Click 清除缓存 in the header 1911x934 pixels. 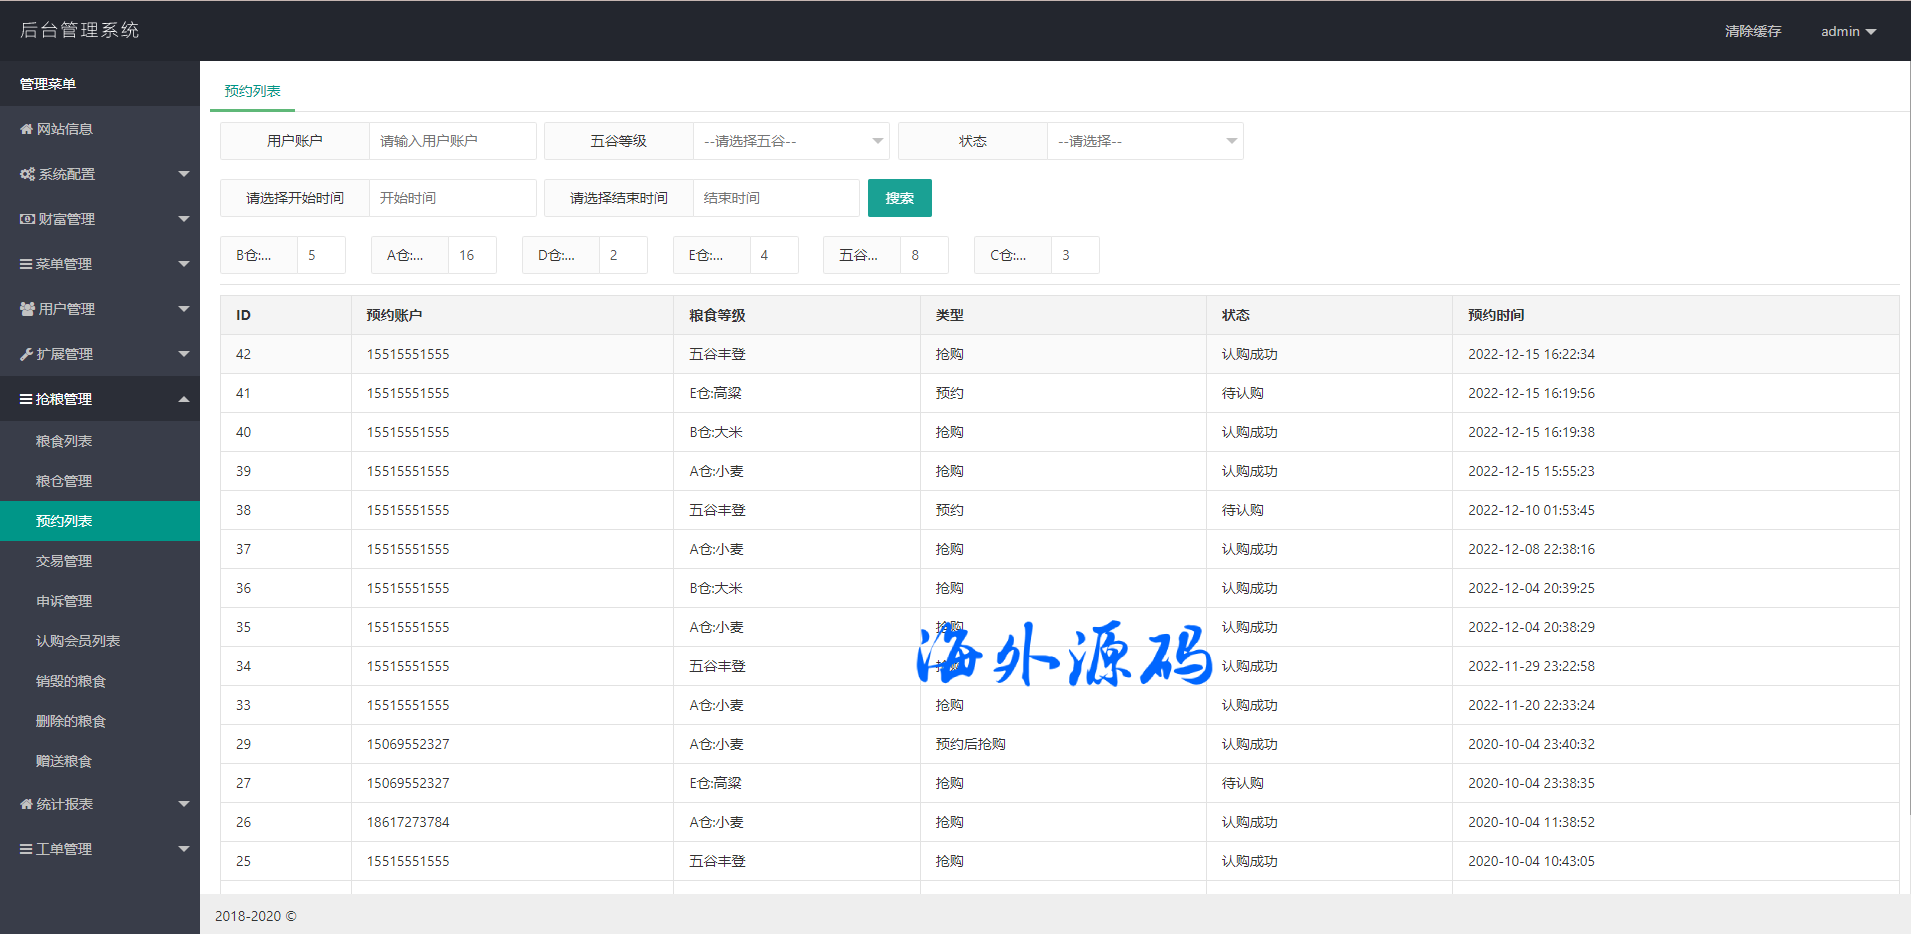[1752, 31]
